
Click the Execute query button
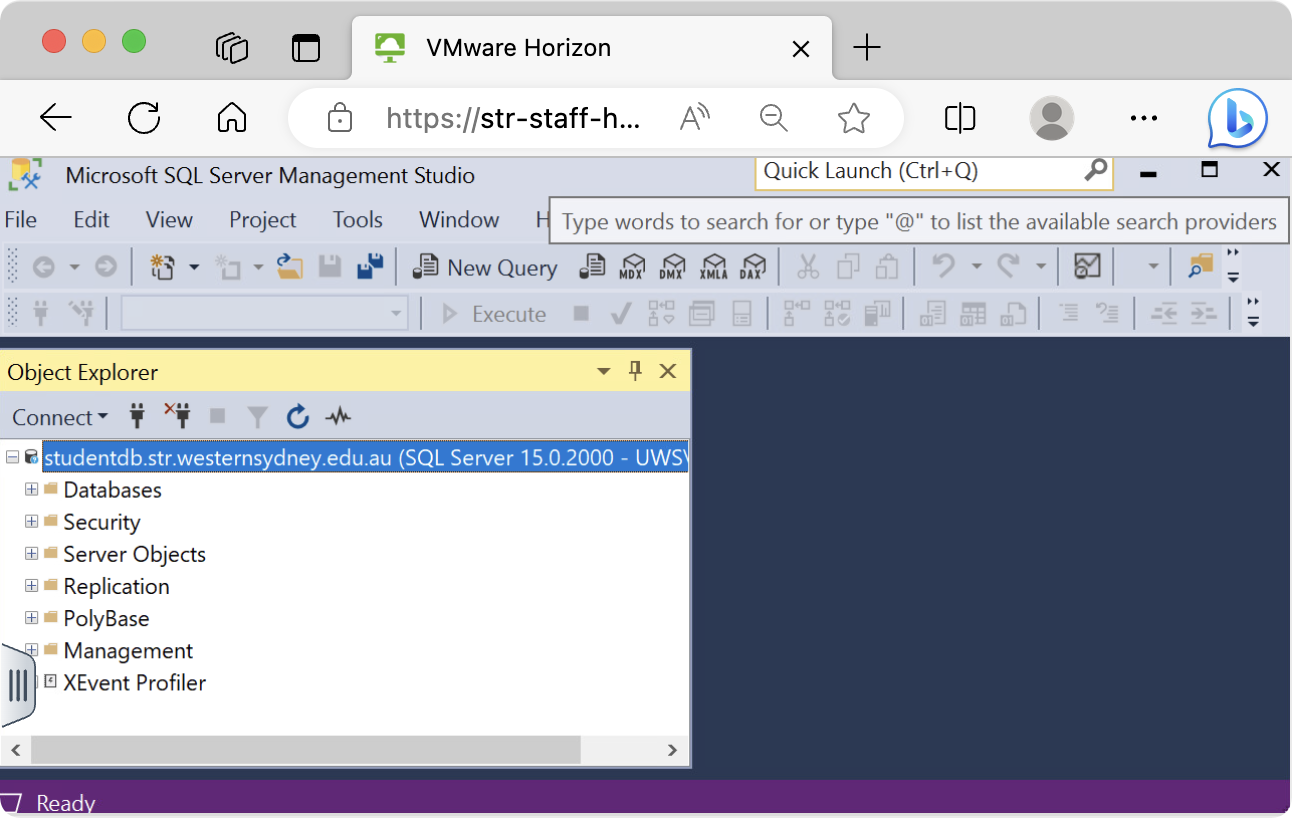point(494,314)
